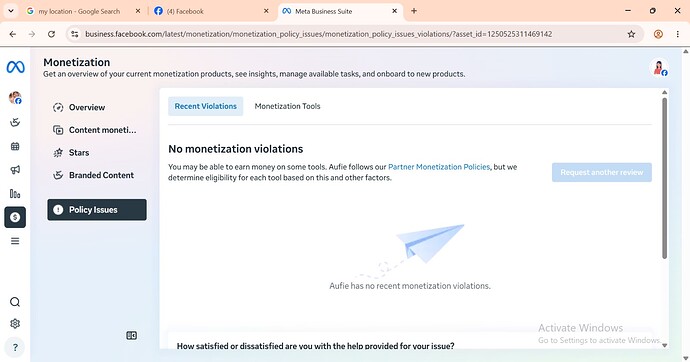Viewport: 690px width, 362px height.
Task: Click the panel scroll up arrow
Action: coord(664,92)
